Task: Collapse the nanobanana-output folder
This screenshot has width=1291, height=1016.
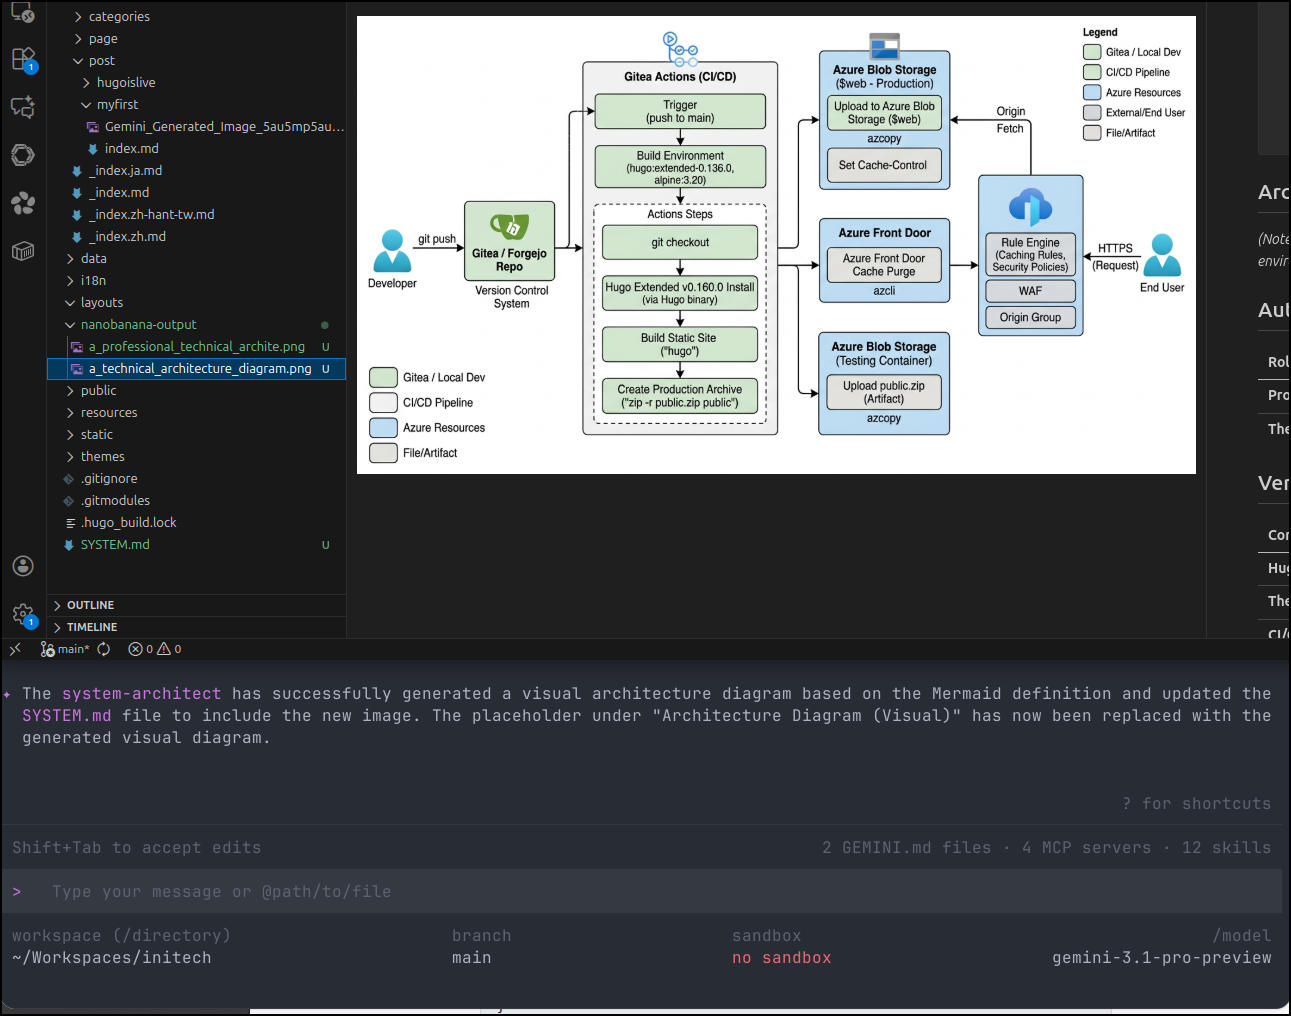Action: (138, 325)
